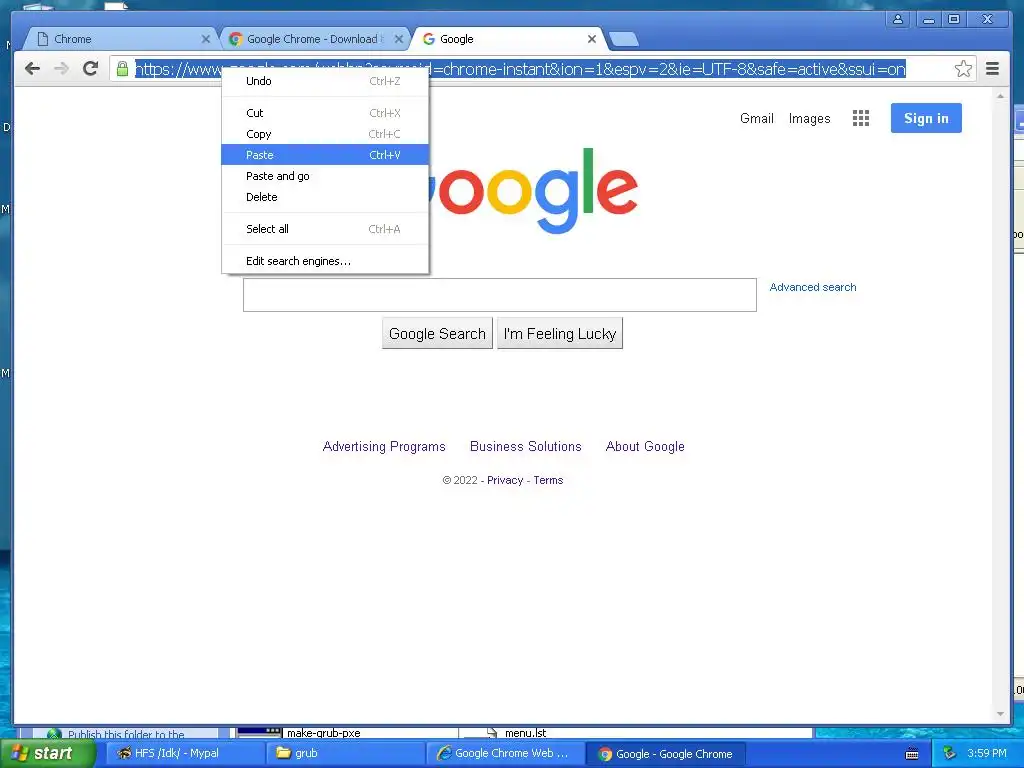This screenshot has height=768, width=1024.
Task: Click the menu.lst file in background window
Action: (526, 733)
